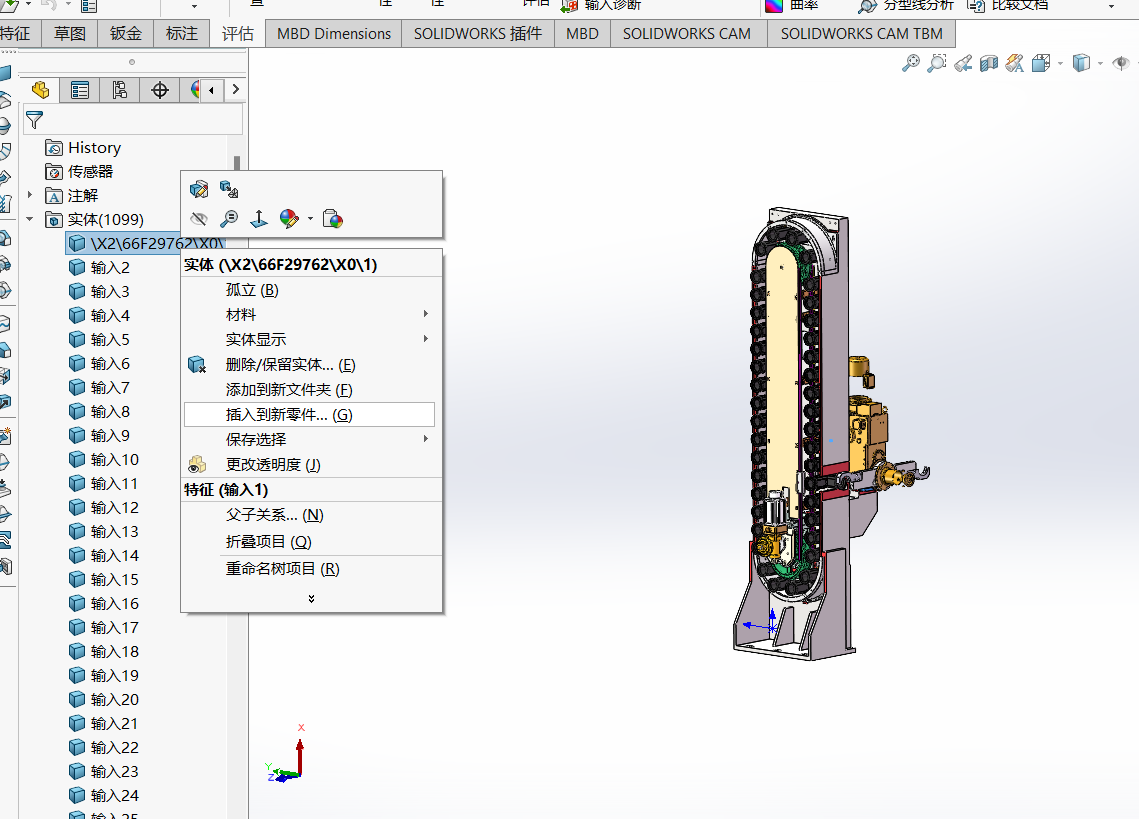
Task: Click Dynamic Annotation Views icon
Action: click(x=1015, y=63)
